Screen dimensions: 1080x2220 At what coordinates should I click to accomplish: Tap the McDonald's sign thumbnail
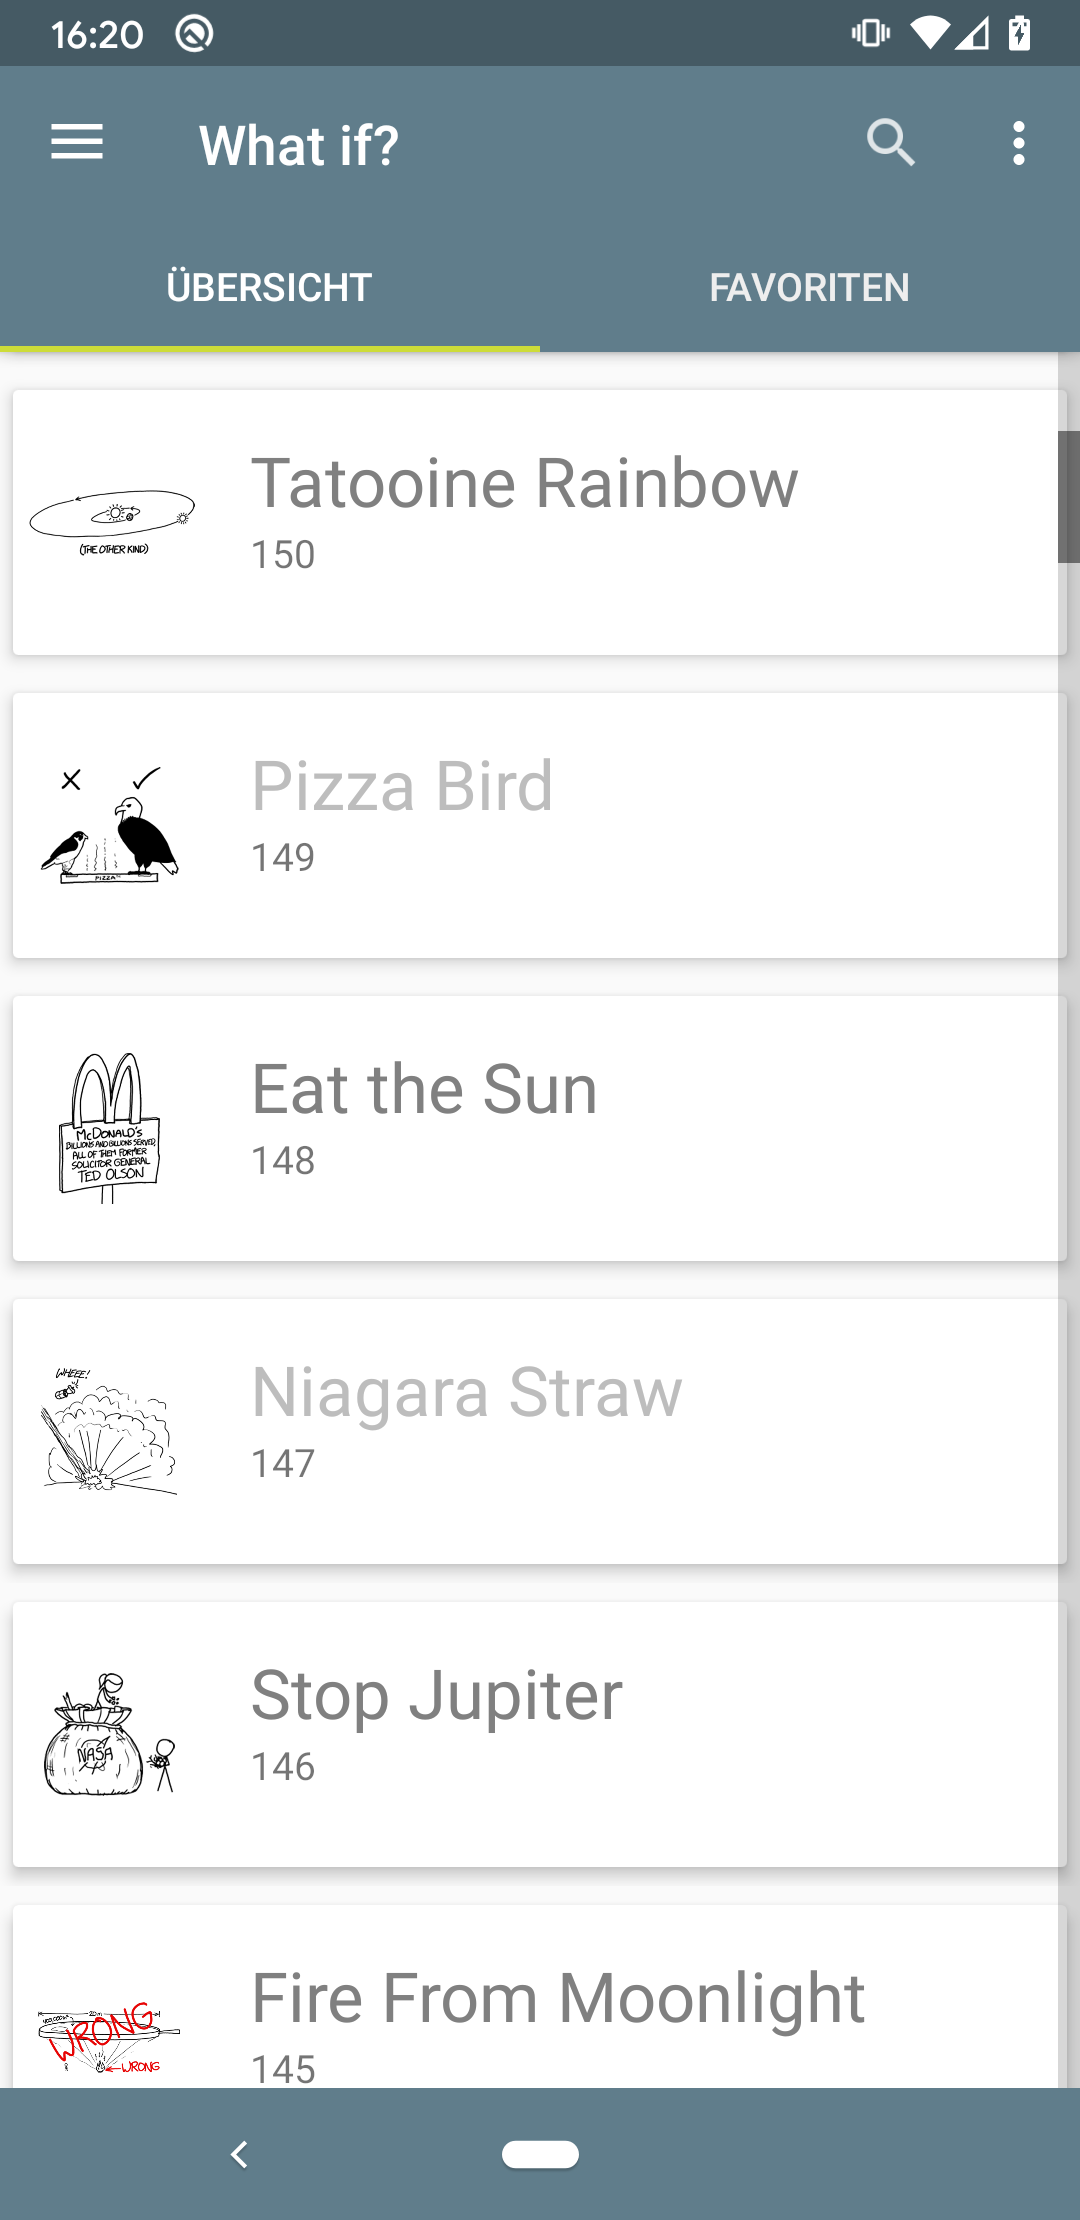coord(110,1128)
